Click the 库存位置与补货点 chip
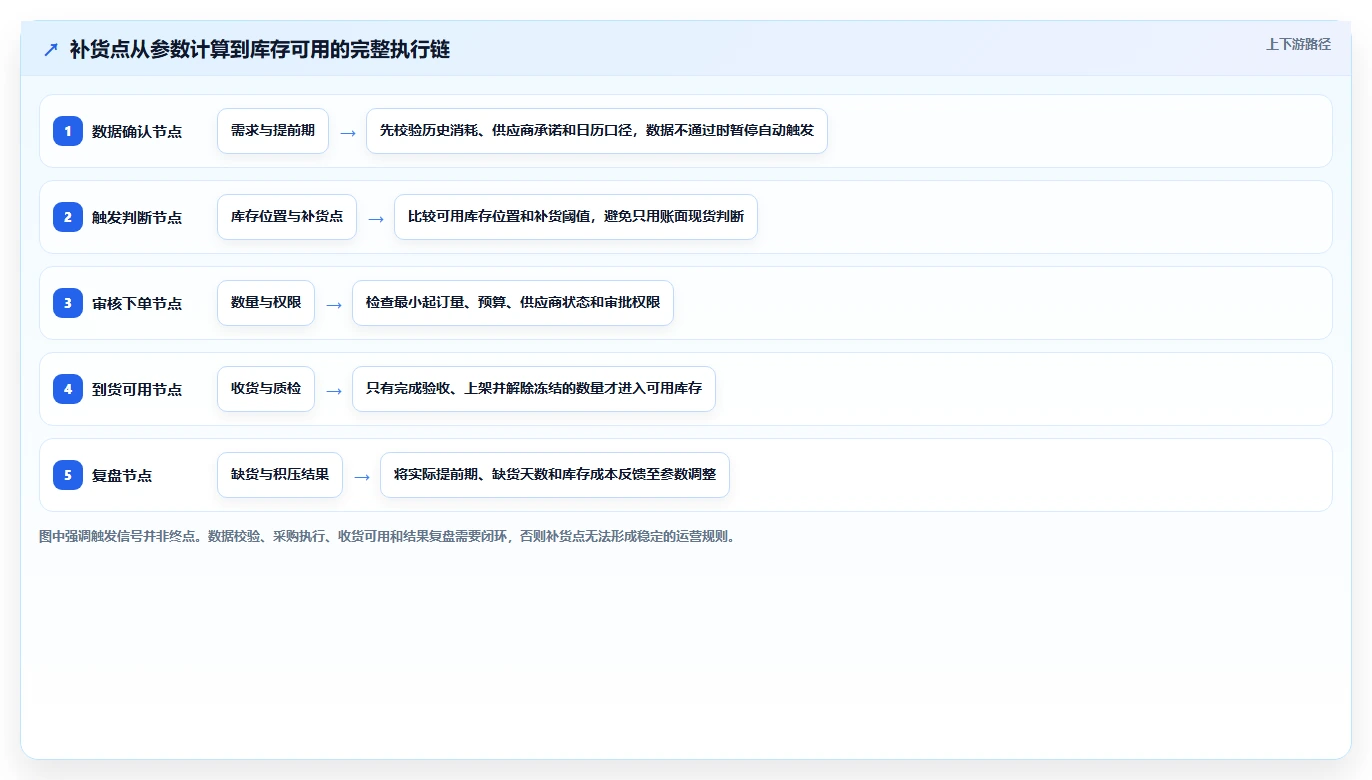 [x=287, y=217]
